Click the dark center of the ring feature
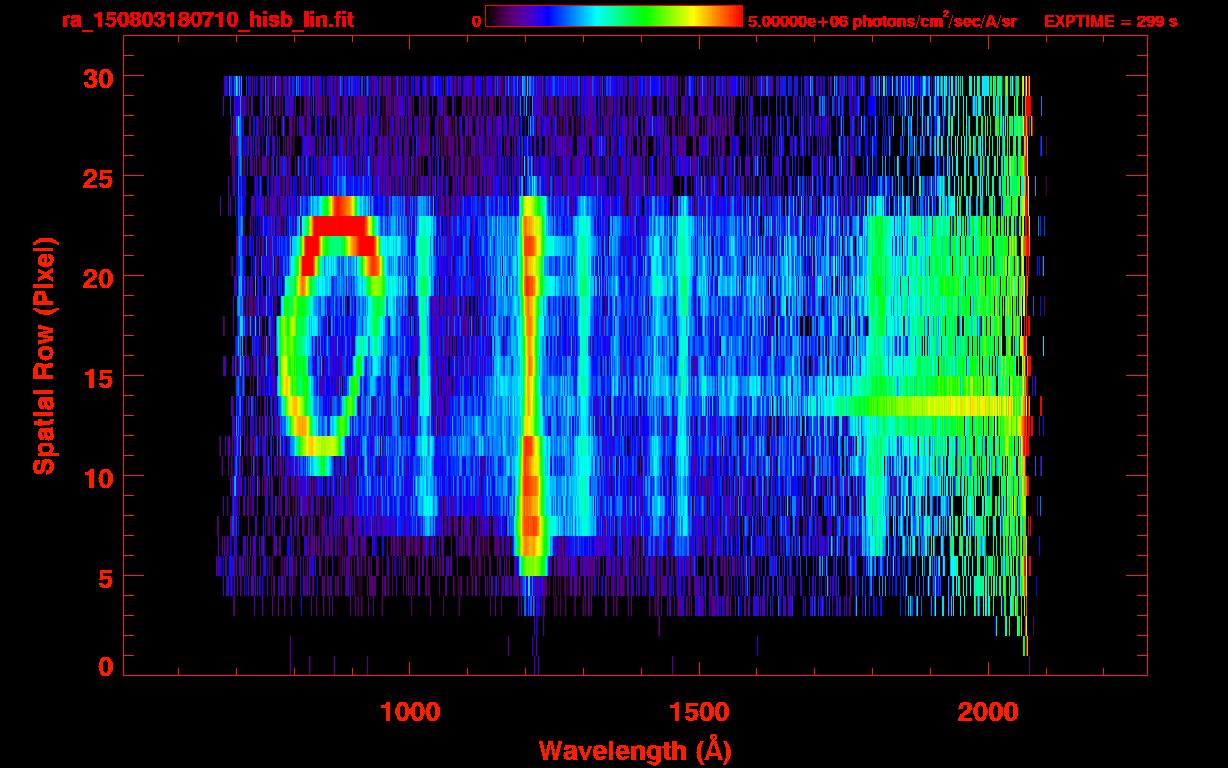This screenshot has height=768, width=1228. (x=330, y=345)
